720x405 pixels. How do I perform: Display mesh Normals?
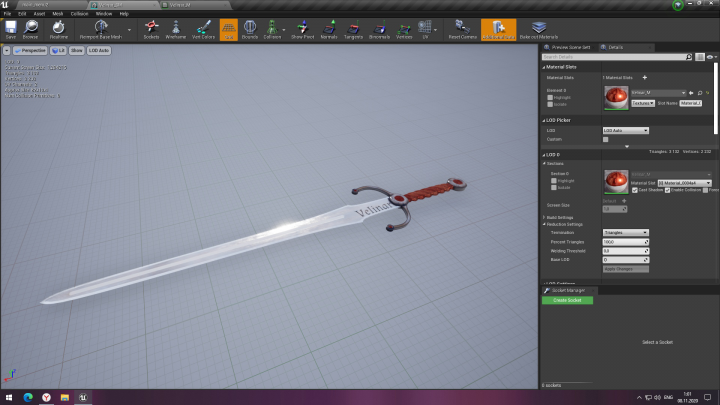click(x=329, y=29)
